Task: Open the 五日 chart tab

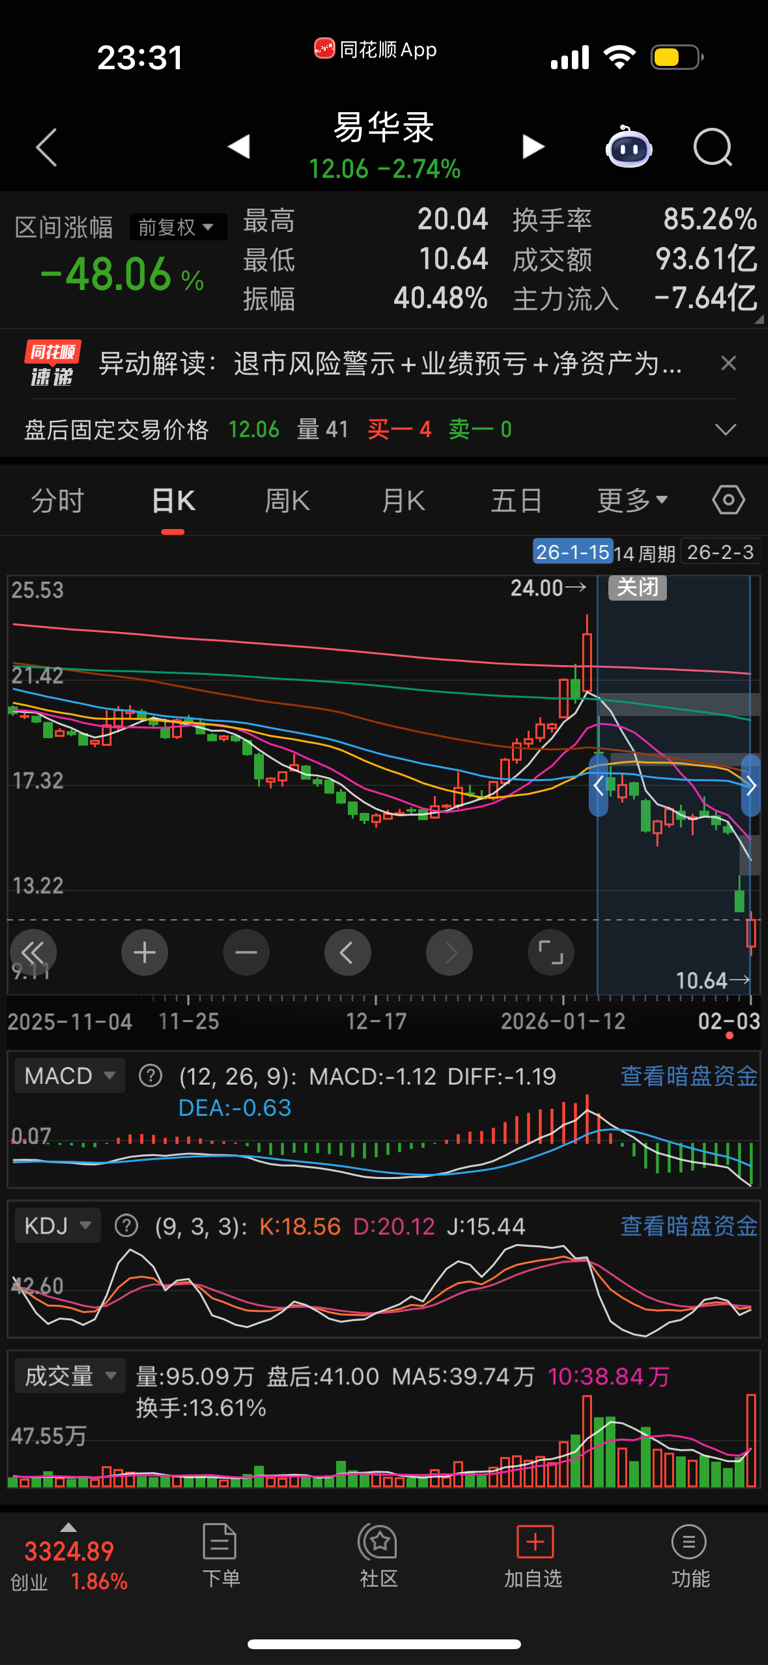Action: coord(517,500)
